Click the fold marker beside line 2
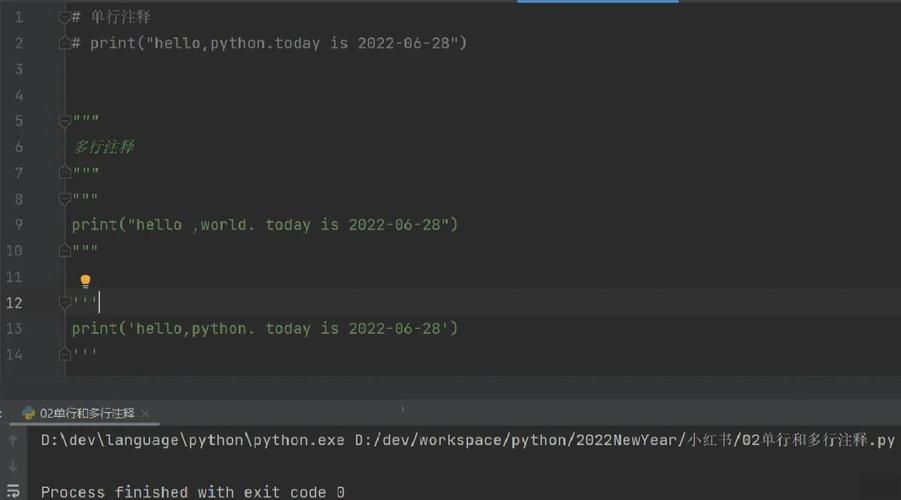 pos(66,43)
